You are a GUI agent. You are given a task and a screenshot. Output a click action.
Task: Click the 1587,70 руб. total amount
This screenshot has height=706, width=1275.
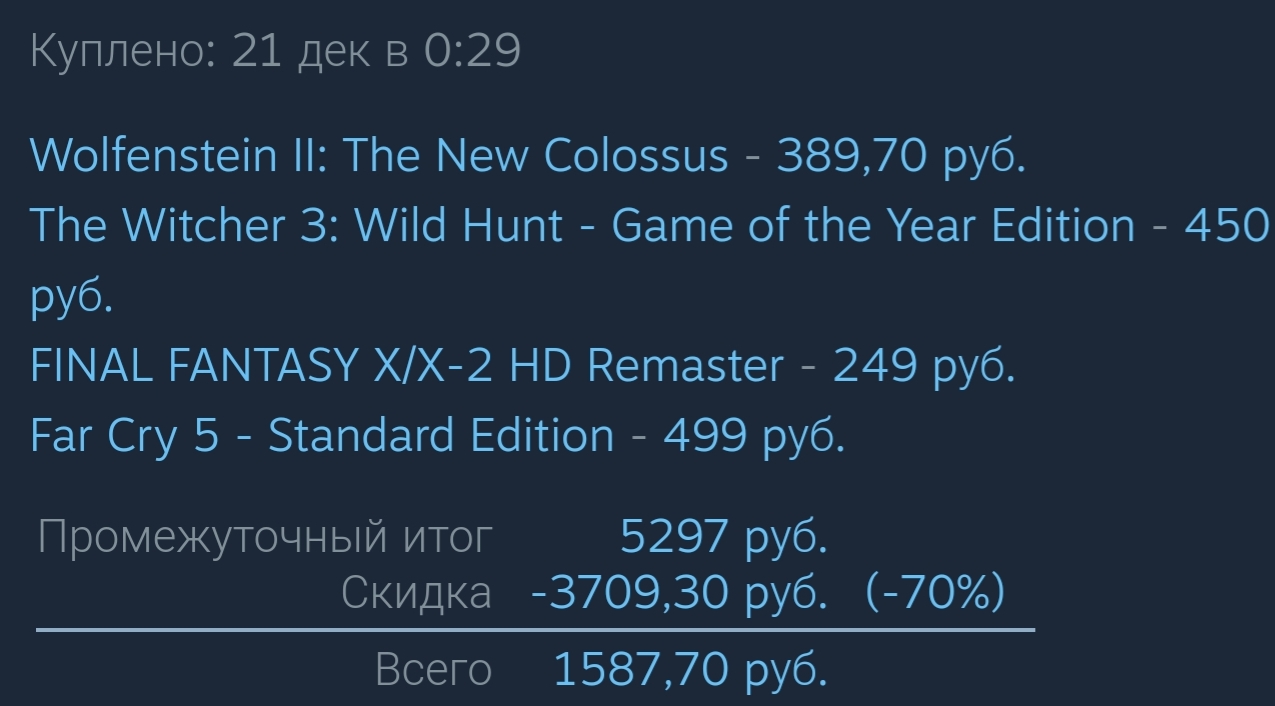click(690, 670)
